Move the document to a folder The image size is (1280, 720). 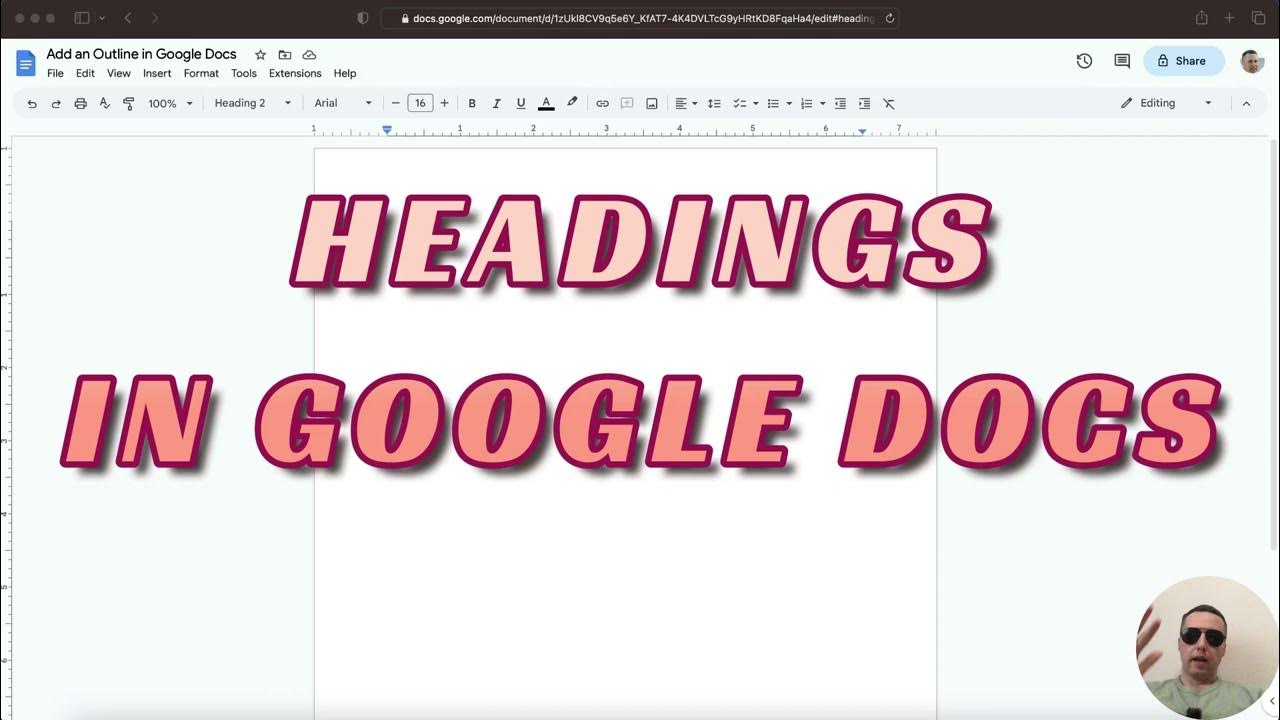[x=285, y=54]
